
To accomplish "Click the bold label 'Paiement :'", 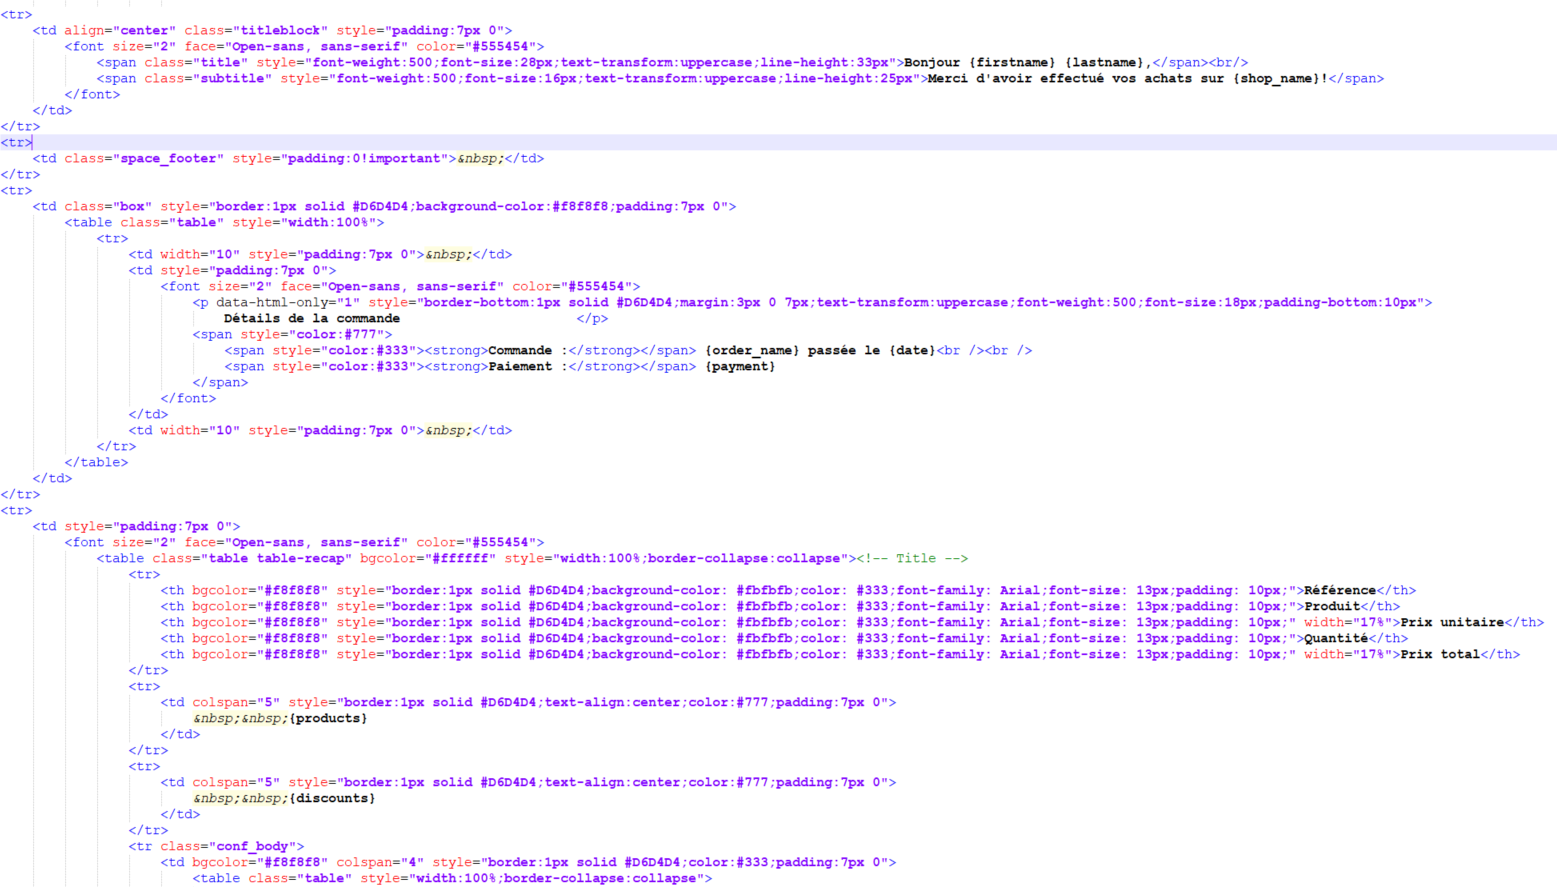I will point(528,366).
